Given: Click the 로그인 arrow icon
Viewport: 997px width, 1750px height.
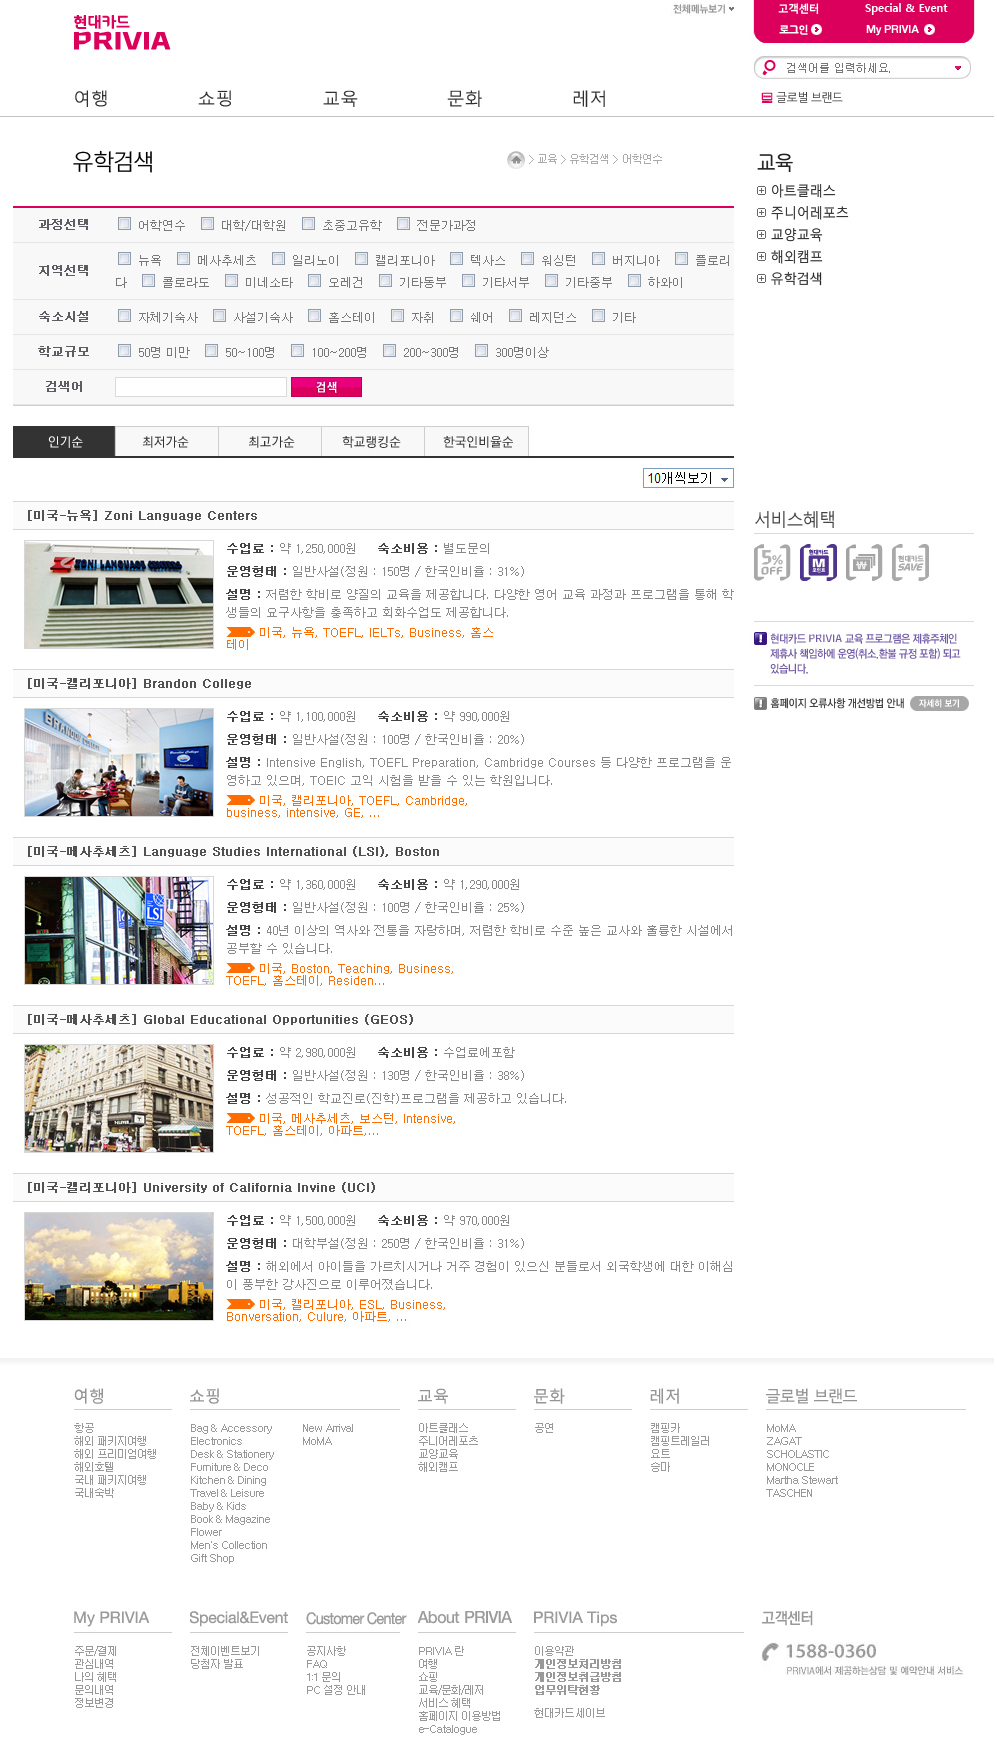Looking at the screenshot, I should pos(817,30).
